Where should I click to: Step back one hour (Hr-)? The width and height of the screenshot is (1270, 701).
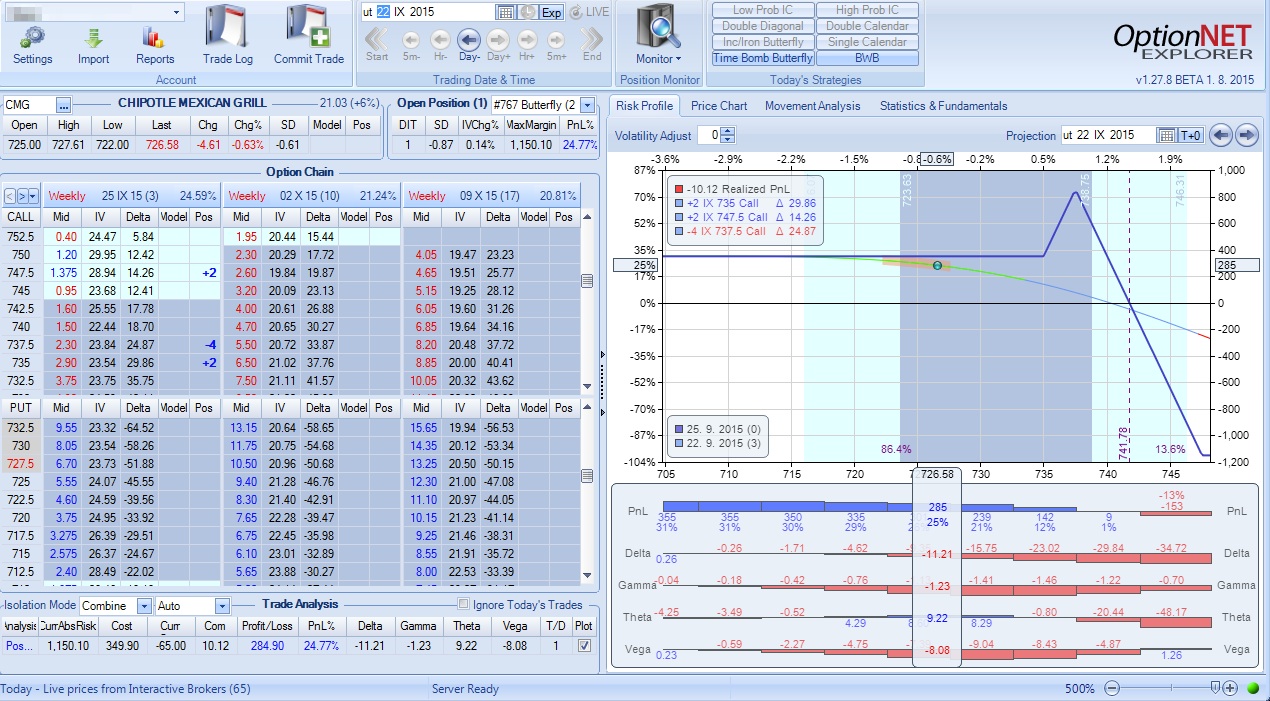(440, 40)
